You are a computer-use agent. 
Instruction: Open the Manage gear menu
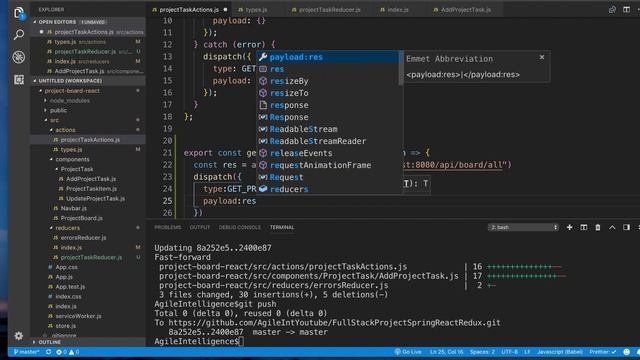(18, 336)
